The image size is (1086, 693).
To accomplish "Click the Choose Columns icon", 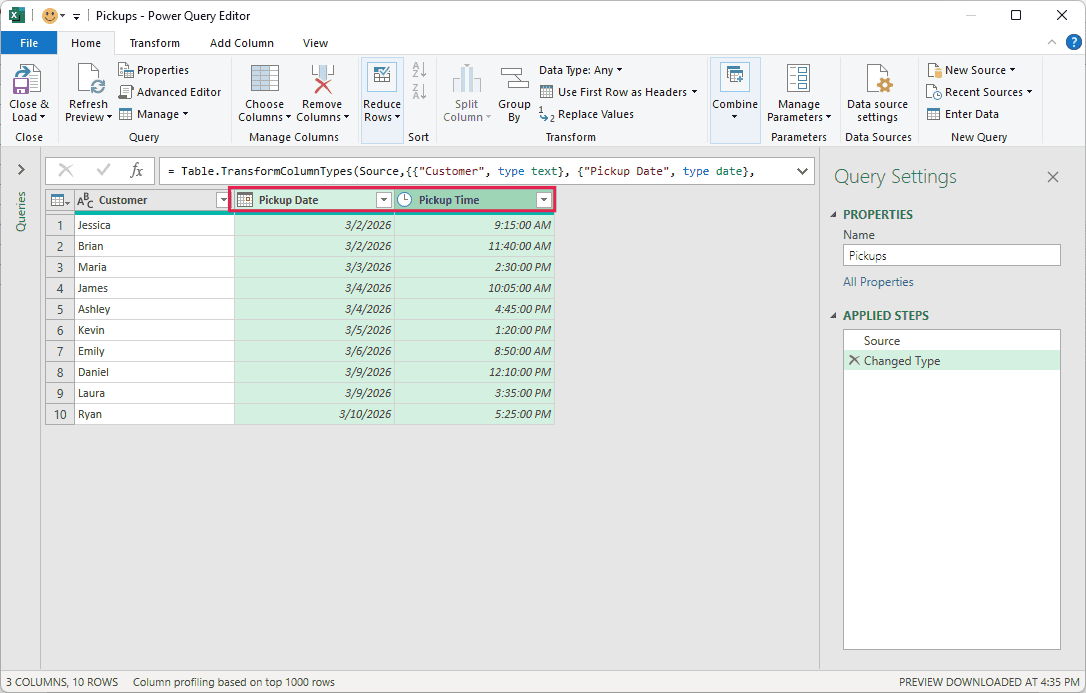I will click(265, 78).
